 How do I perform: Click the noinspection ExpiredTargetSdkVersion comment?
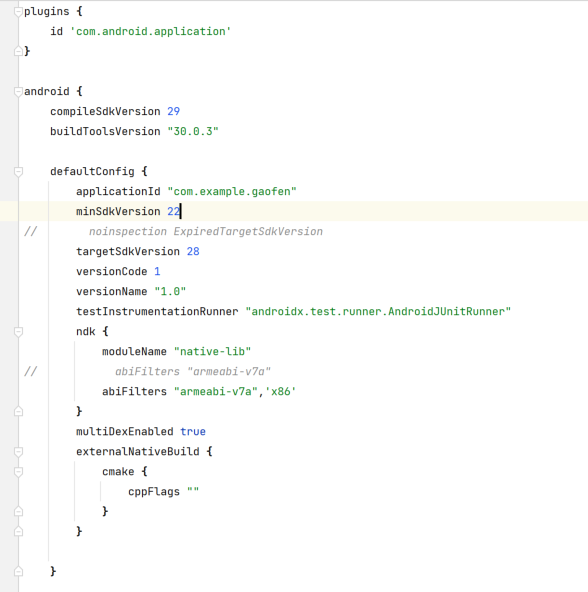[206, 231]
